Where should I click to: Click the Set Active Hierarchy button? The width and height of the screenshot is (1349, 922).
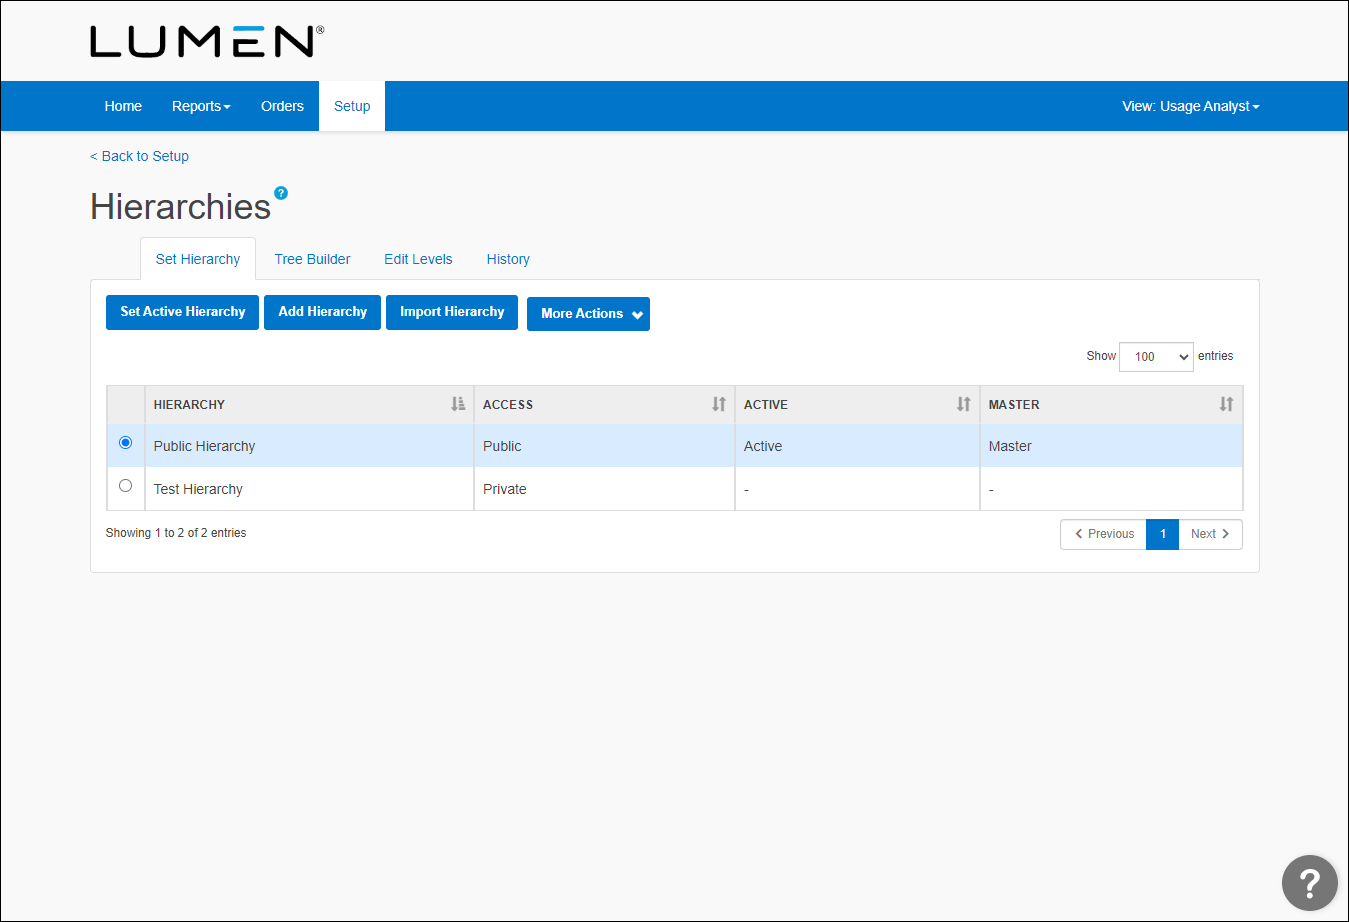[182, 312]
